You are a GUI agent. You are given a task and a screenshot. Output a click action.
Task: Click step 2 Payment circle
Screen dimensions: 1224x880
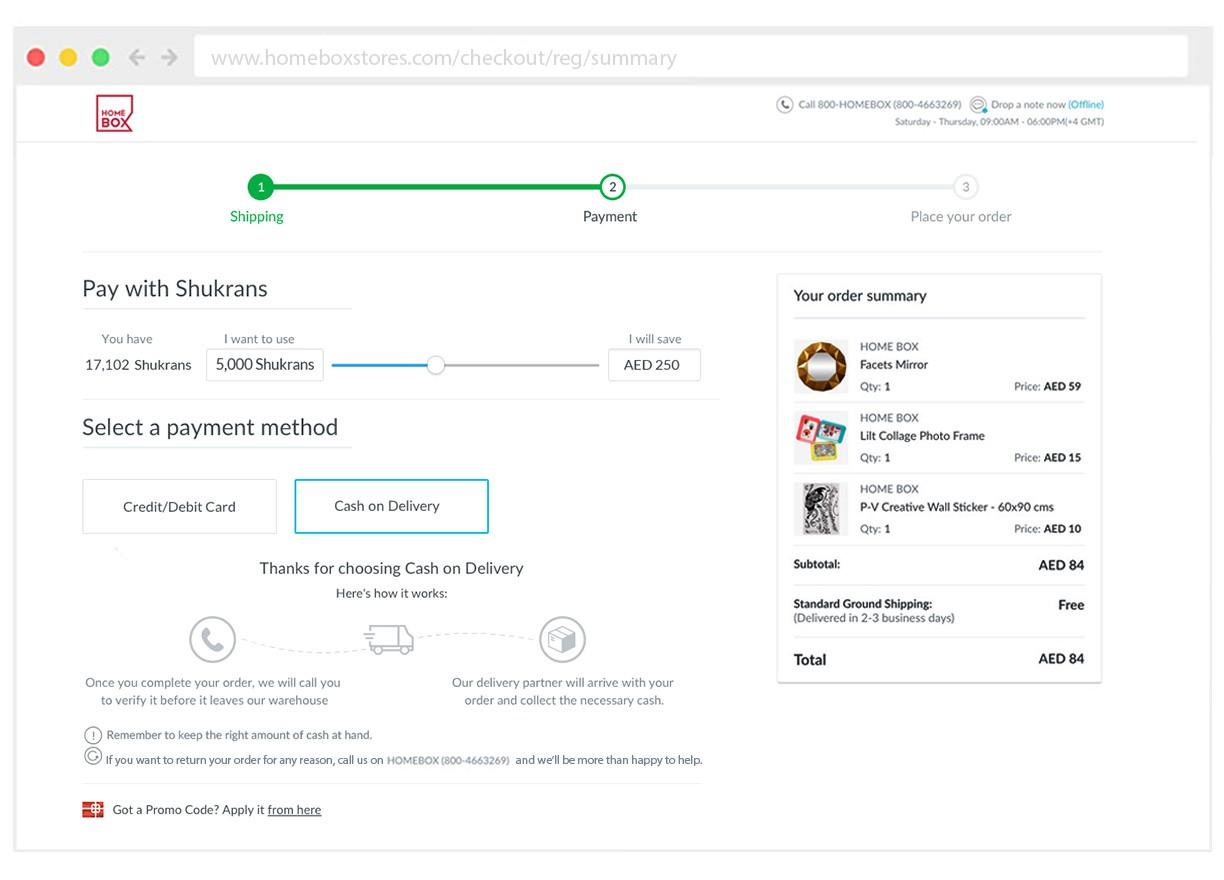pyautogui.click(x=612, y=187)
